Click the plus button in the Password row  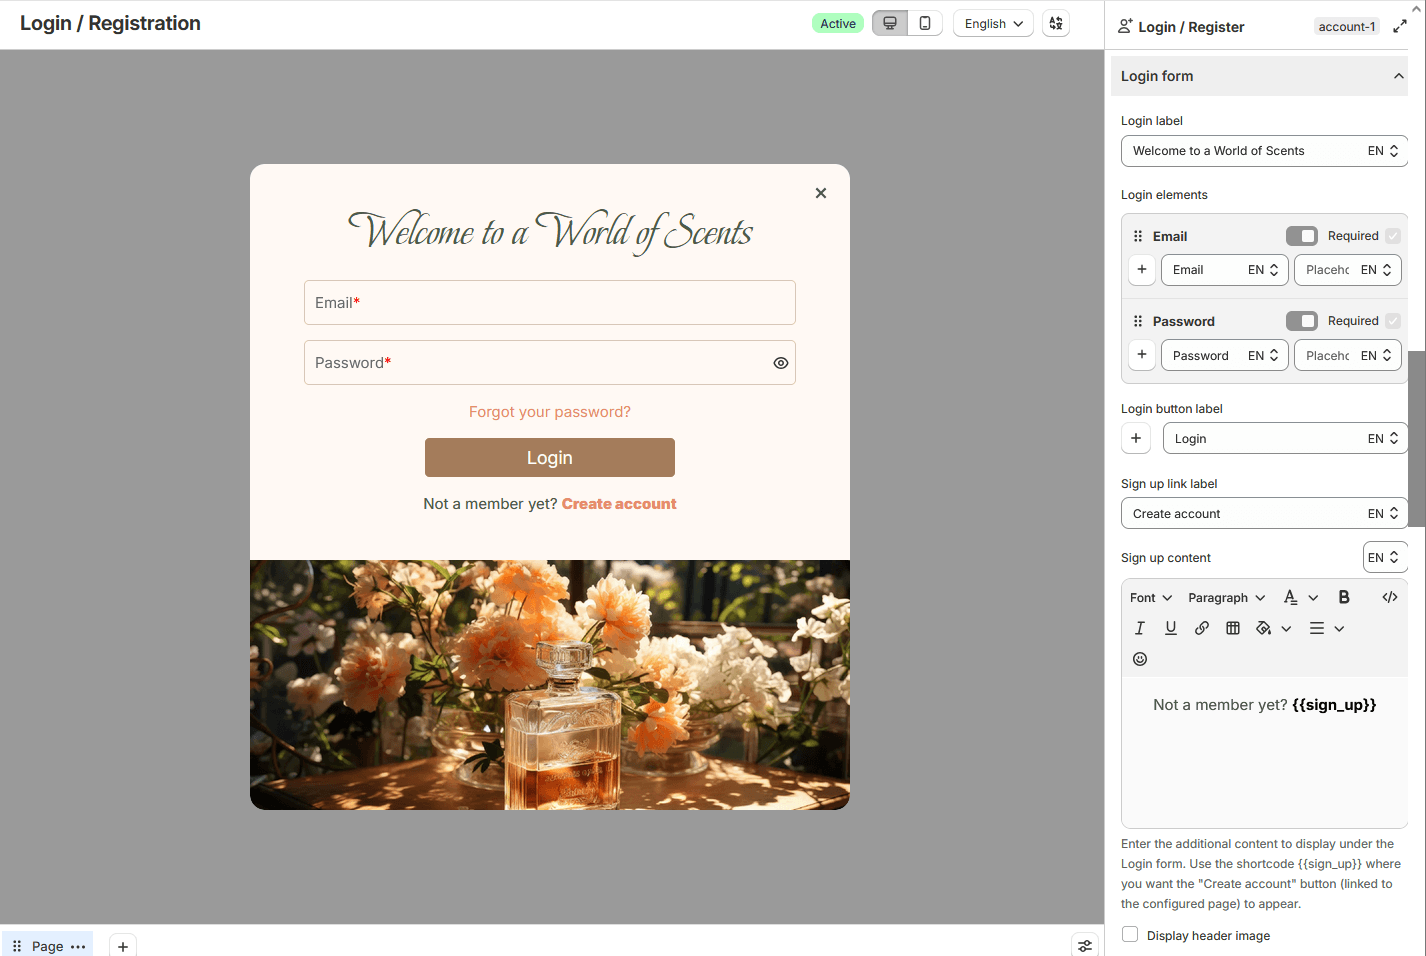pyautogui.click(x=1142, y=355)
